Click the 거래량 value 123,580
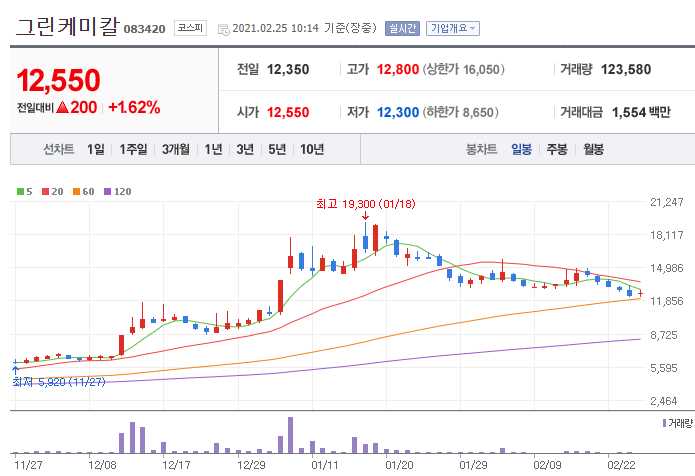Viewport: 695px width, 476px height. click(626, 70)
